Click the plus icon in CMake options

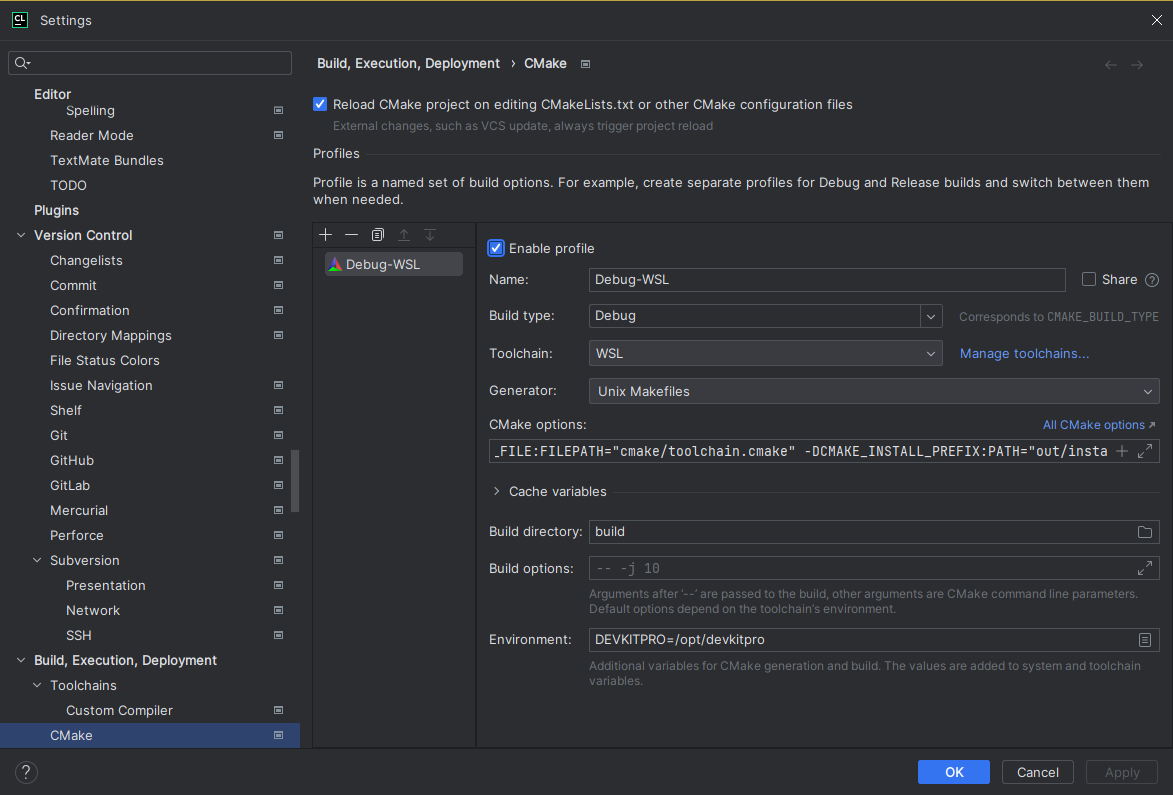(1121, 451)
